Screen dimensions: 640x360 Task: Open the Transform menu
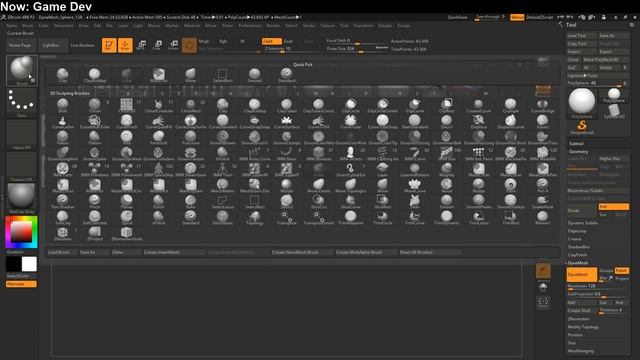point(363,26)
